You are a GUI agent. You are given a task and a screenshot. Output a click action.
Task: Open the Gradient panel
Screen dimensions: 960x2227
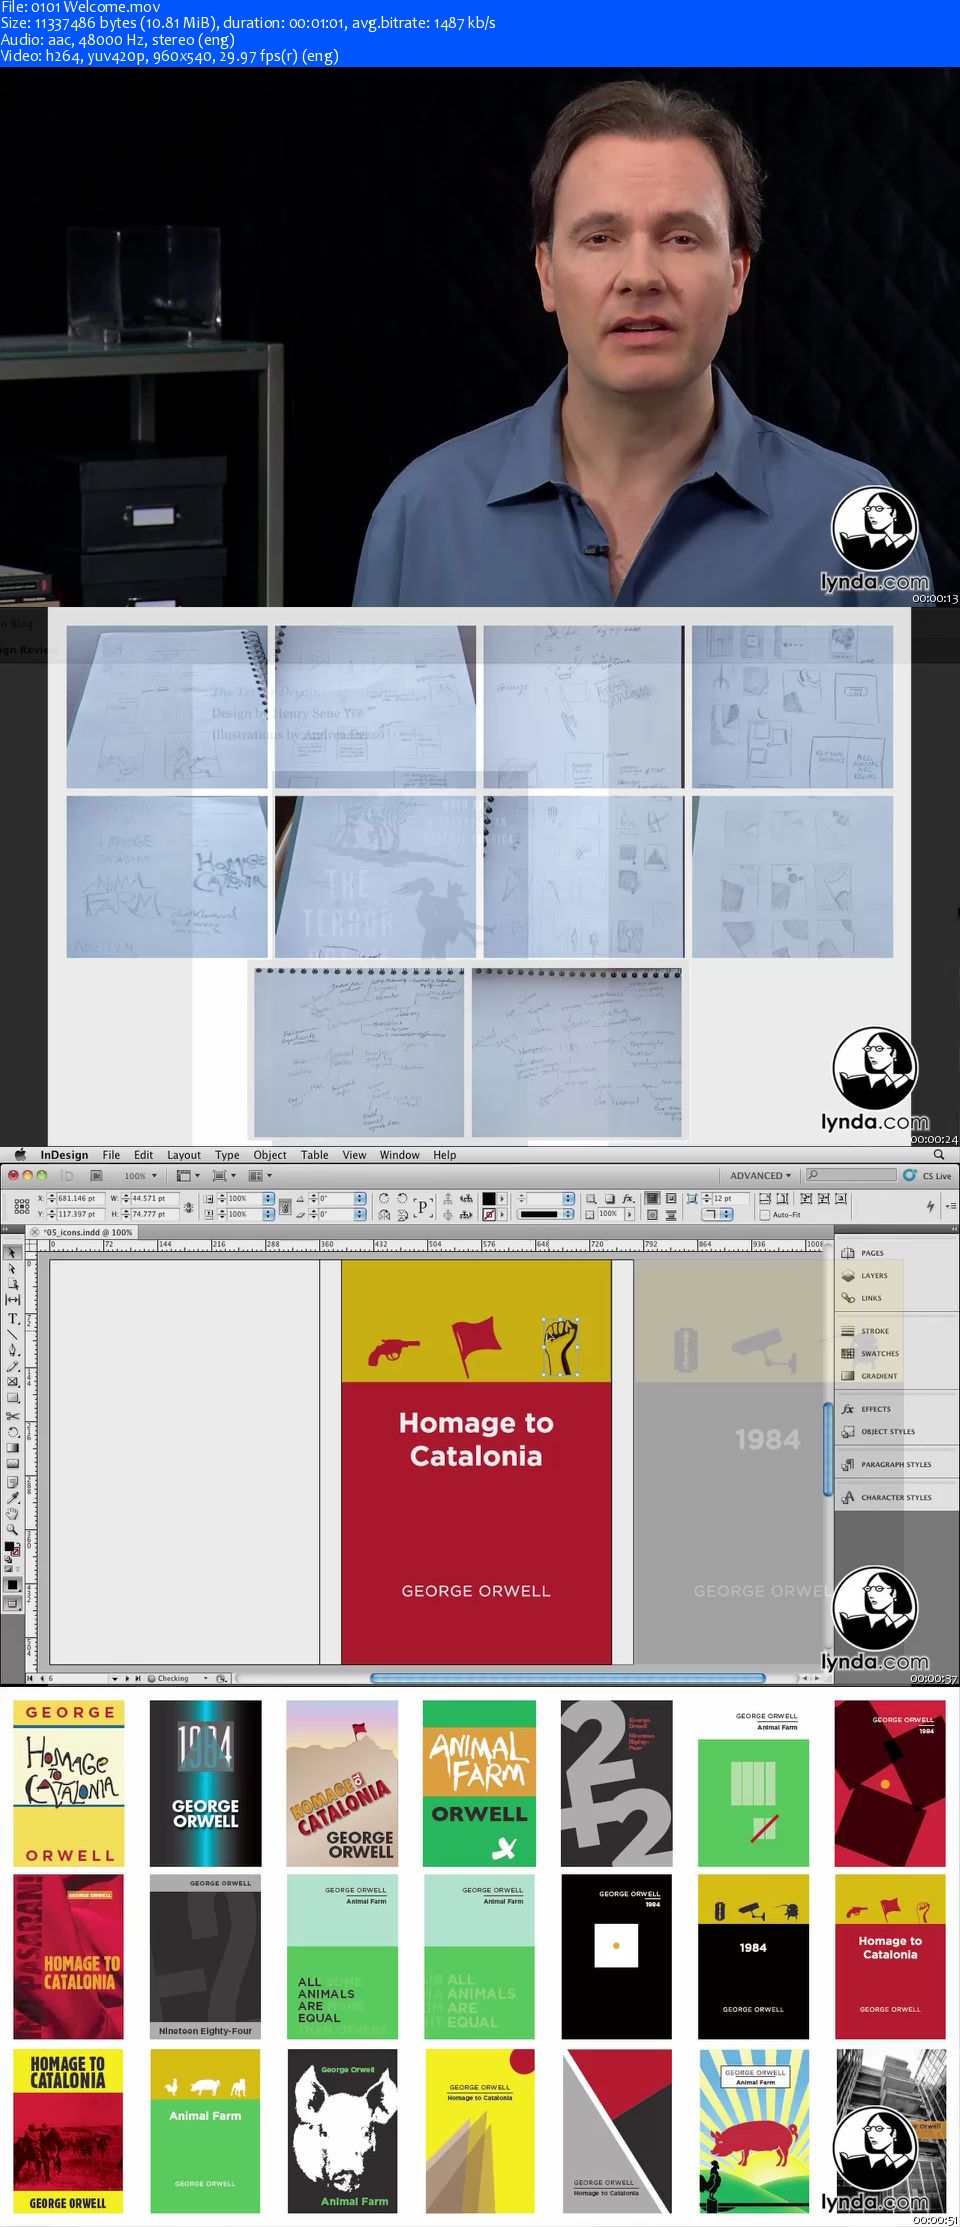pos(870,1376)
